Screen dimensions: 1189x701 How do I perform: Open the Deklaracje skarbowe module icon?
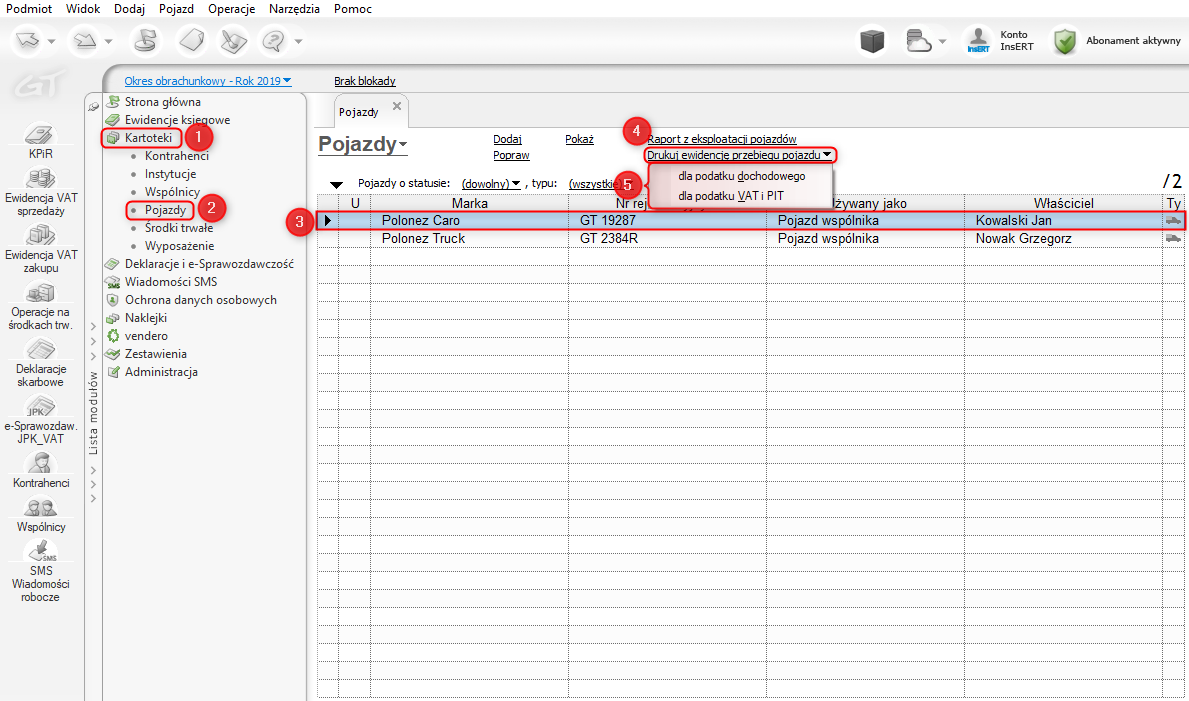[40, 350]
